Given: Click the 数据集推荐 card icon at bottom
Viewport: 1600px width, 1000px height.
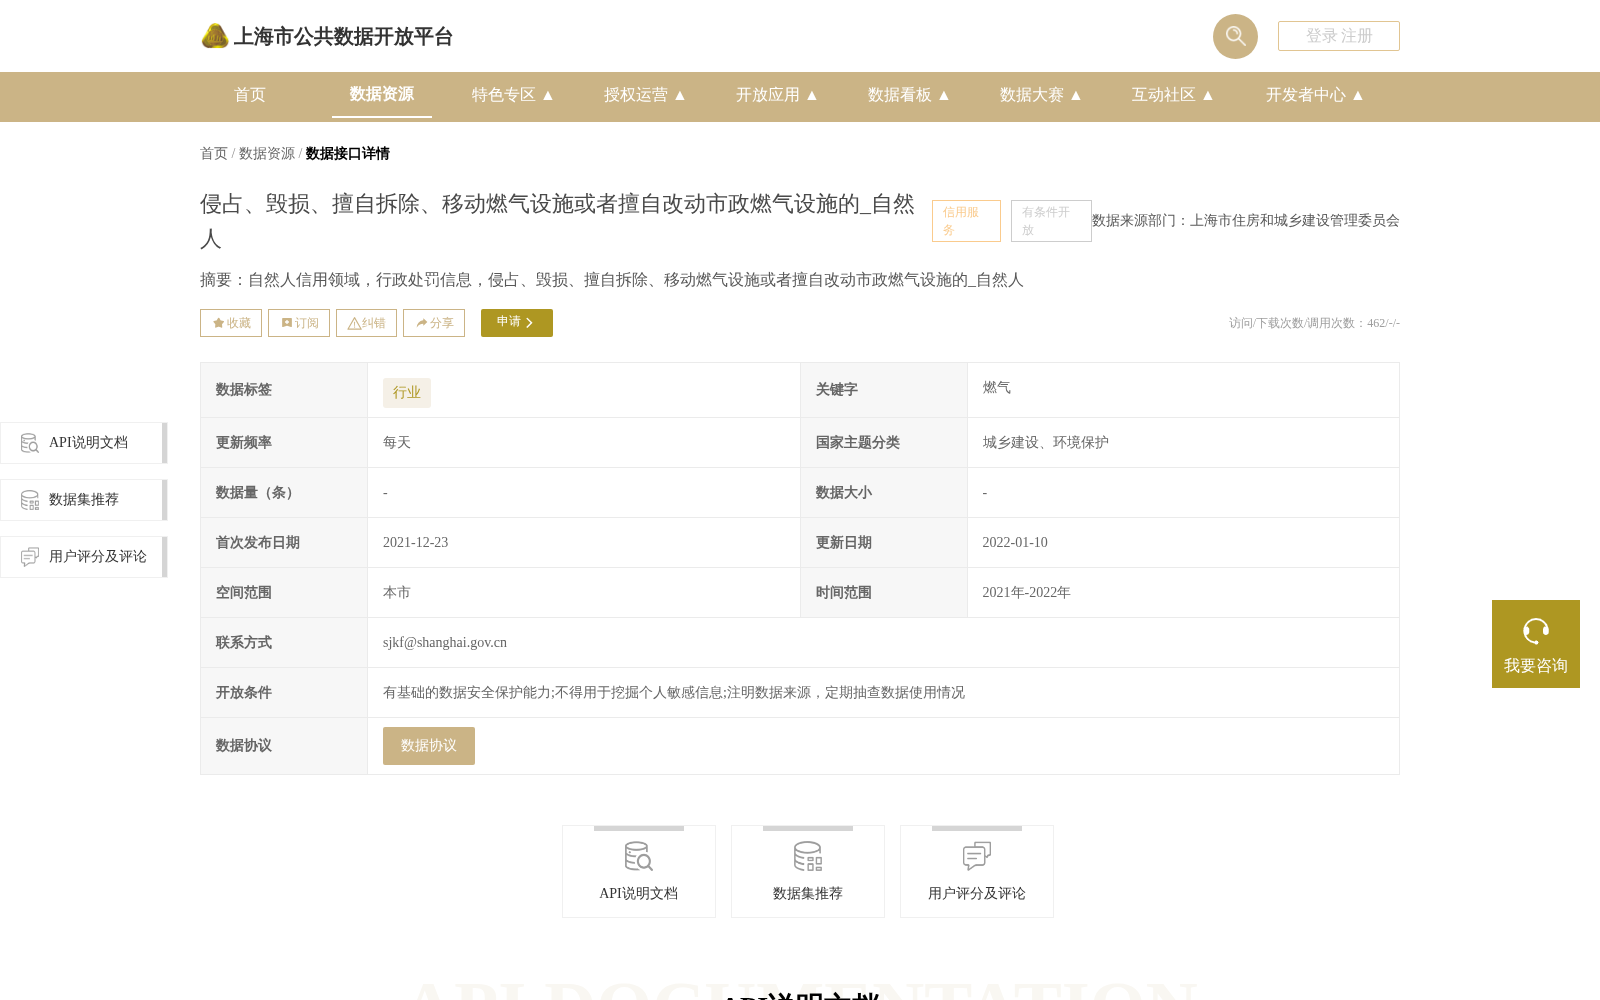Looking at the screenshot, I should click(x=808, y=856).
